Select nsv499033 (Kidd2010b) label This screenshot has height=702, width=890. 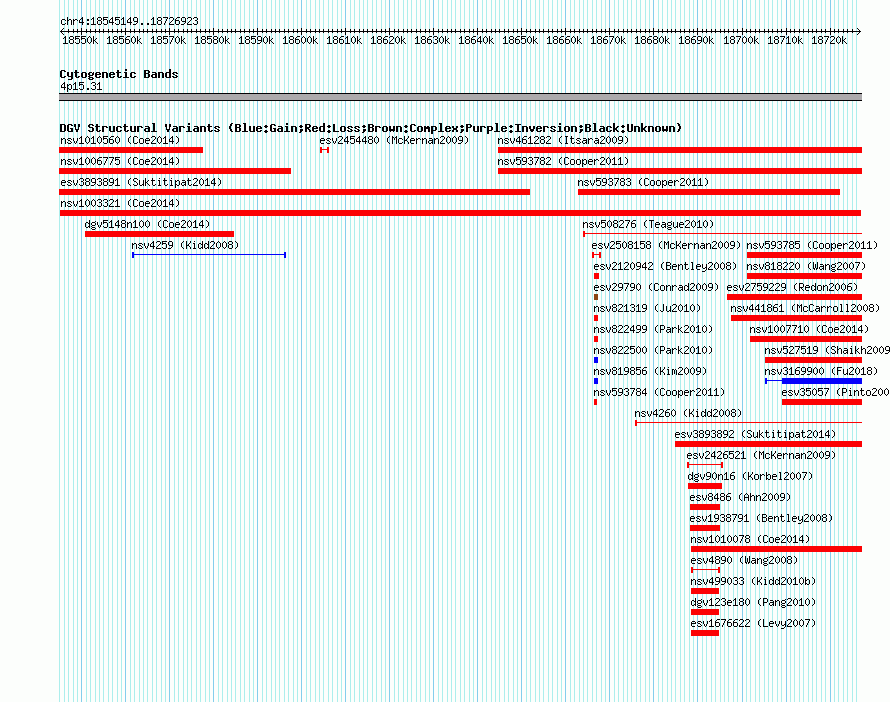(x=753, y=581)
